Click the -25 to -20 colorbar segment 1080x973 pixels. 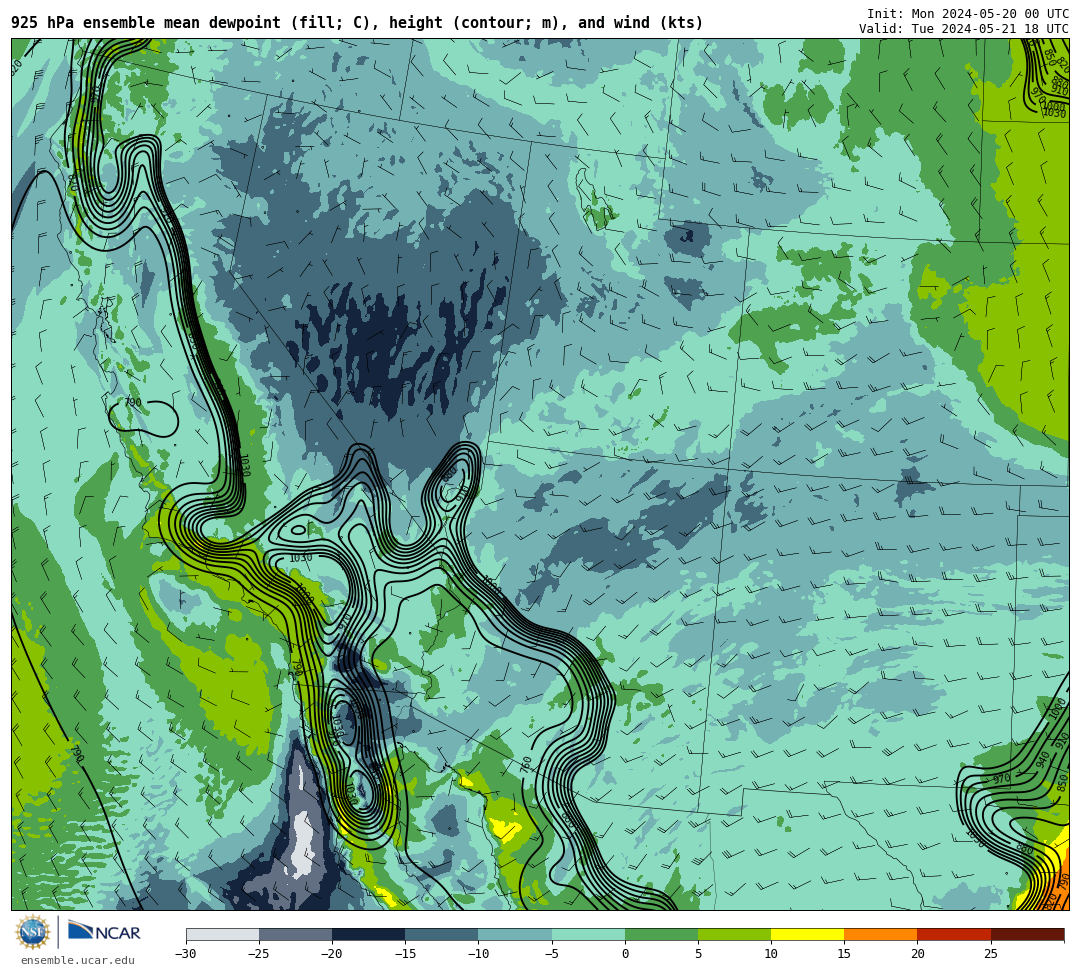(x=295, y=934)
